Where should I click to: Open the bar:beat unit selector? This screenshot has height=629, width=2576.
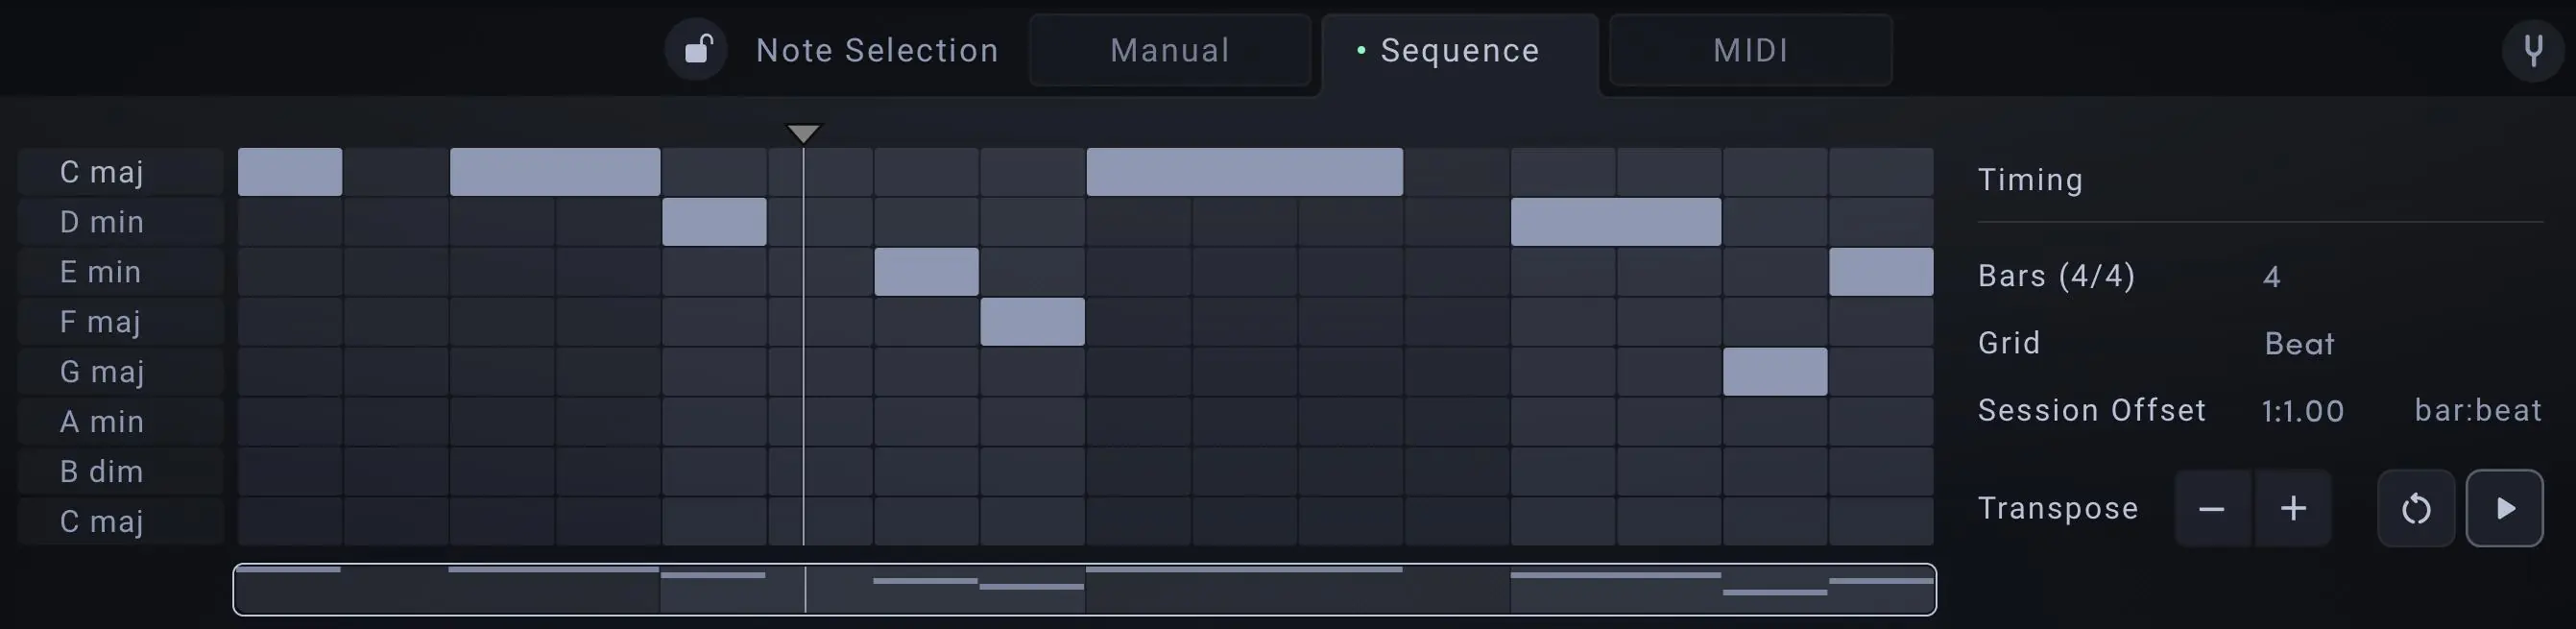pos(2478,410)
